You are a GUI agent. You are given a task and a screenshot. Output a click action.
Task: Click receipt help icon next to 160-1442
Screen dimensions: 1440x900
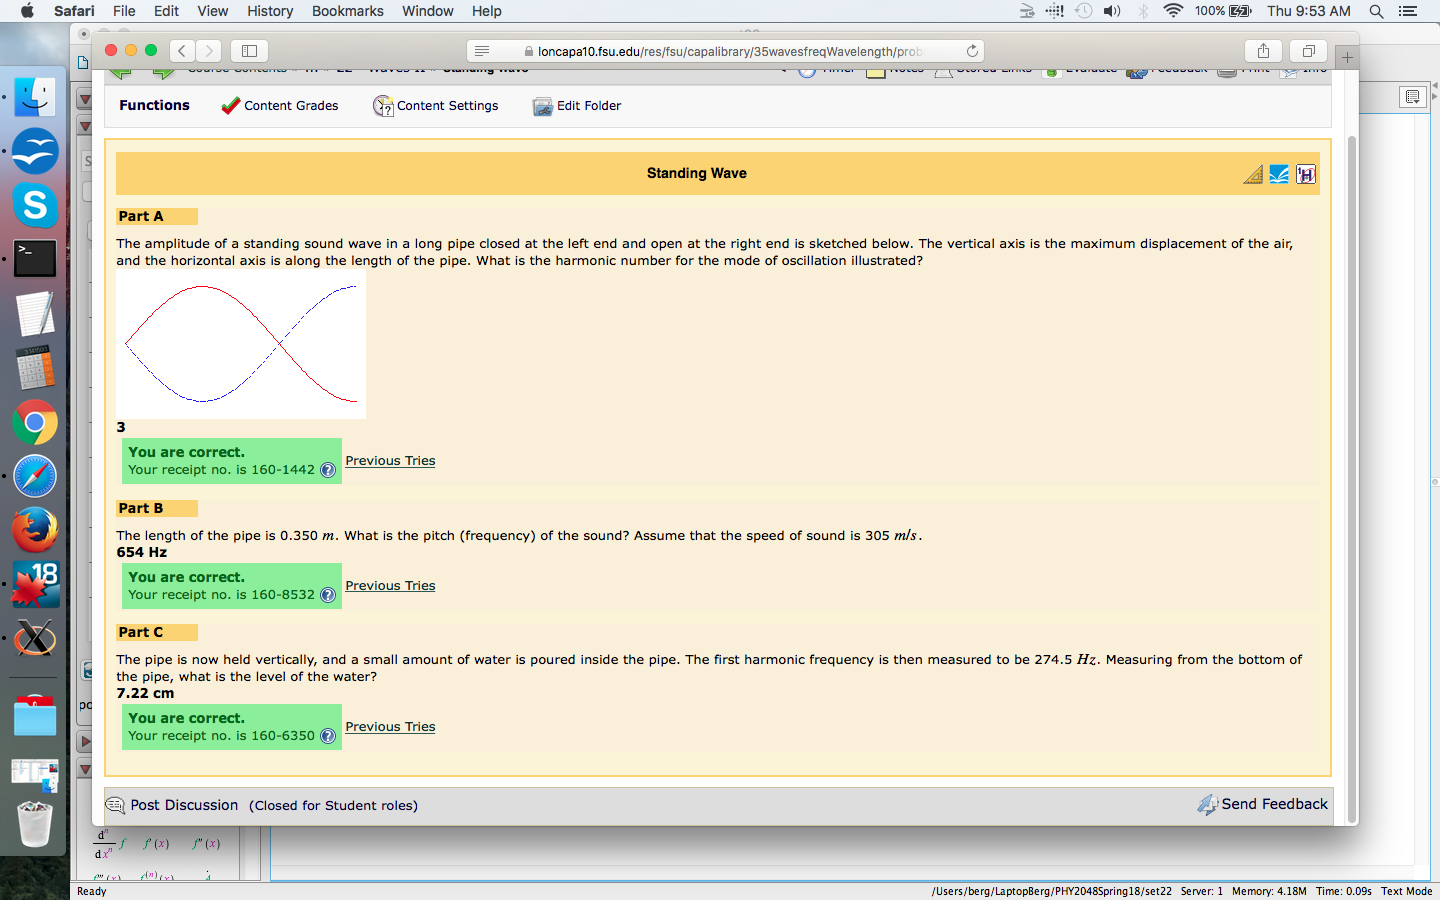pos(327,470)
